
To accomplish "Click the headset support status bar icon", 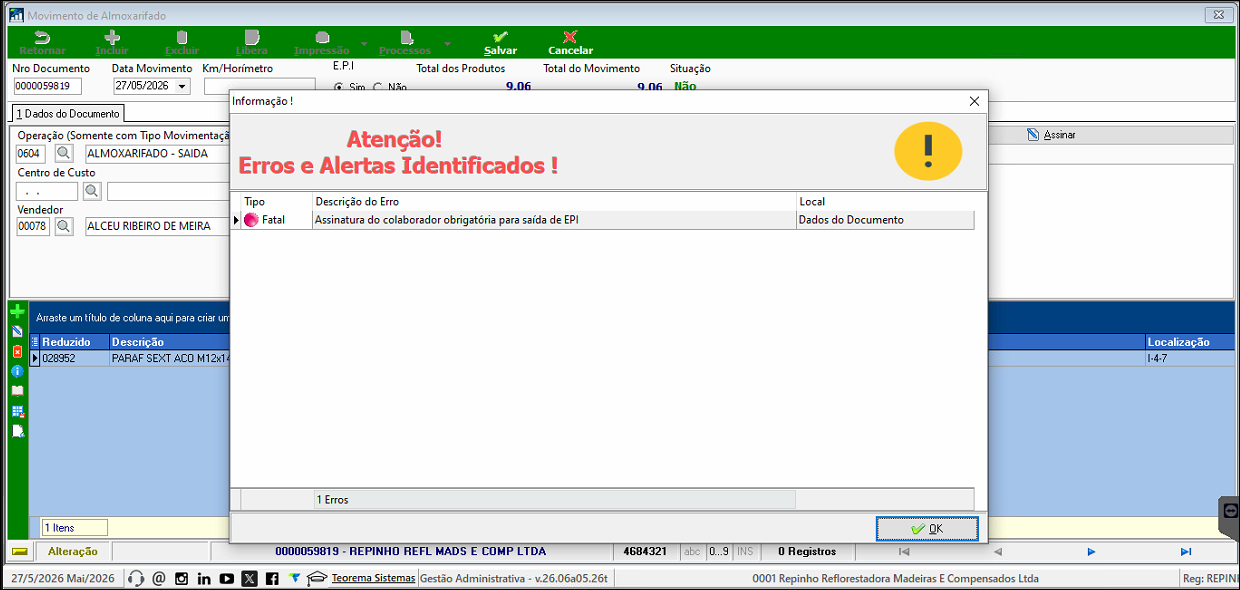I will (136, 578).
